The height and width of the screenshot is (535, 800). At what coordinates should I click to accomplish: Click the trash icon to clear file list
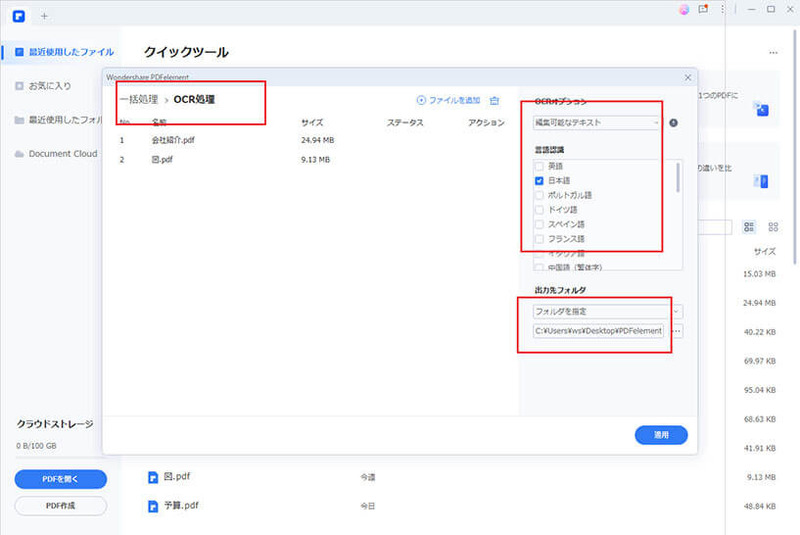pyautogui.click(x=494, y=100)
